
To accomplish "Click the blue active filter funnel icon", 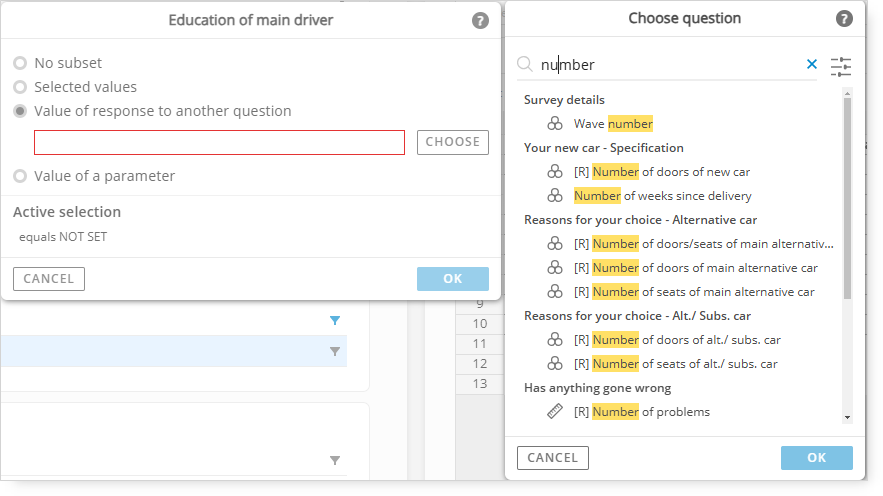I will [335, 320].
